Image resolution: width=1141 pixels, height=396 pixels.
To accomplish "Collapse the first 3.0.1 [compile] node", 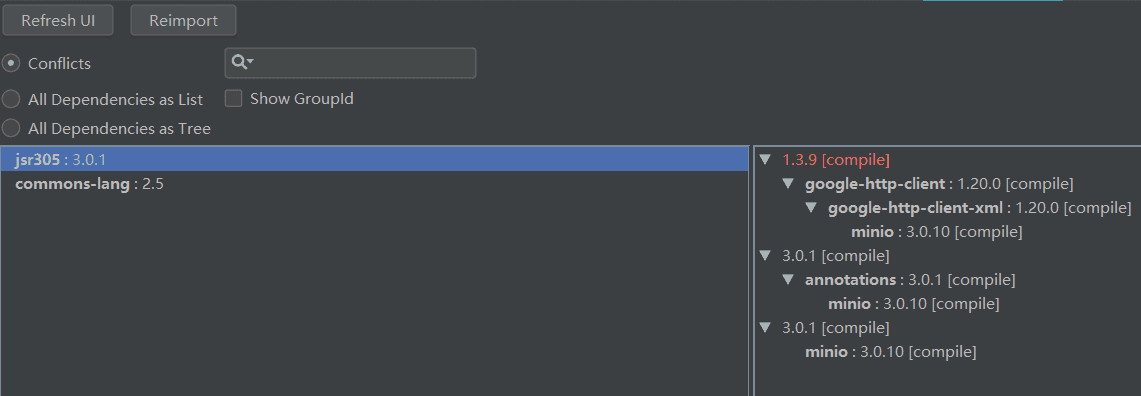I will click(x=765, y=256).
